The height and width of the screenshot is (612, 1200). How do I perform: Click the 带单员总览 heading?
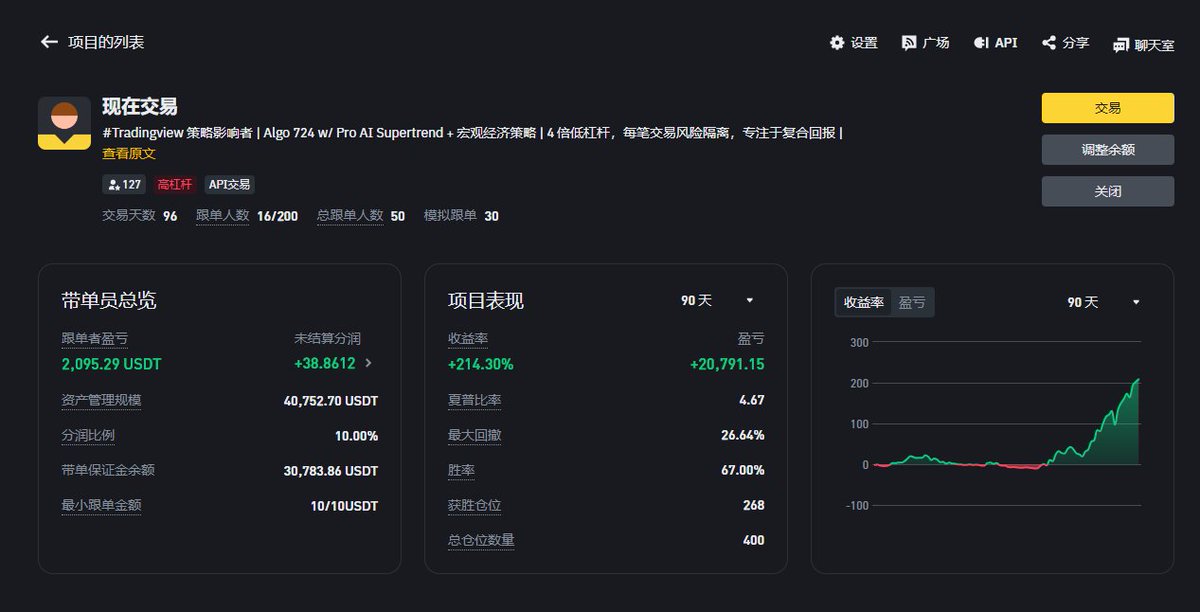click(x=109, y=301)
